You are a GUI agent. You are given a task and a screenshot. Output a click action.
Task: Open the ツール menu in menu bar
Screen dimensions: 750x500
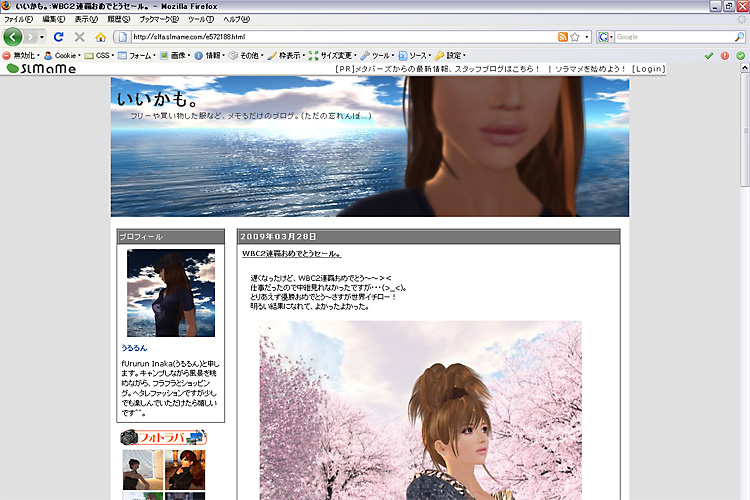pos(200,20)
